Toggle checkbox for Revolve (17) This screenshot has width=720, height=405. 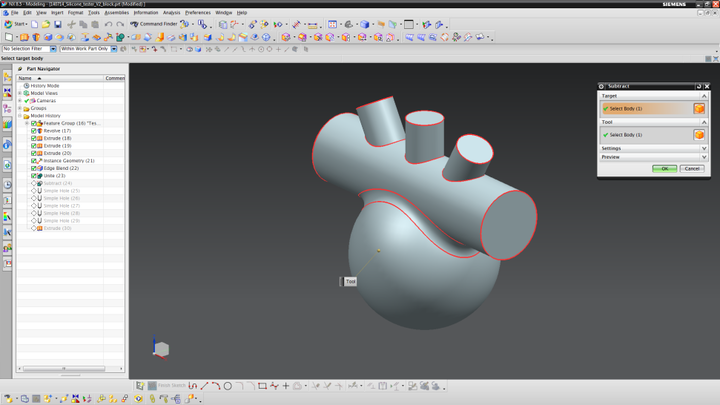coord(34,131)
